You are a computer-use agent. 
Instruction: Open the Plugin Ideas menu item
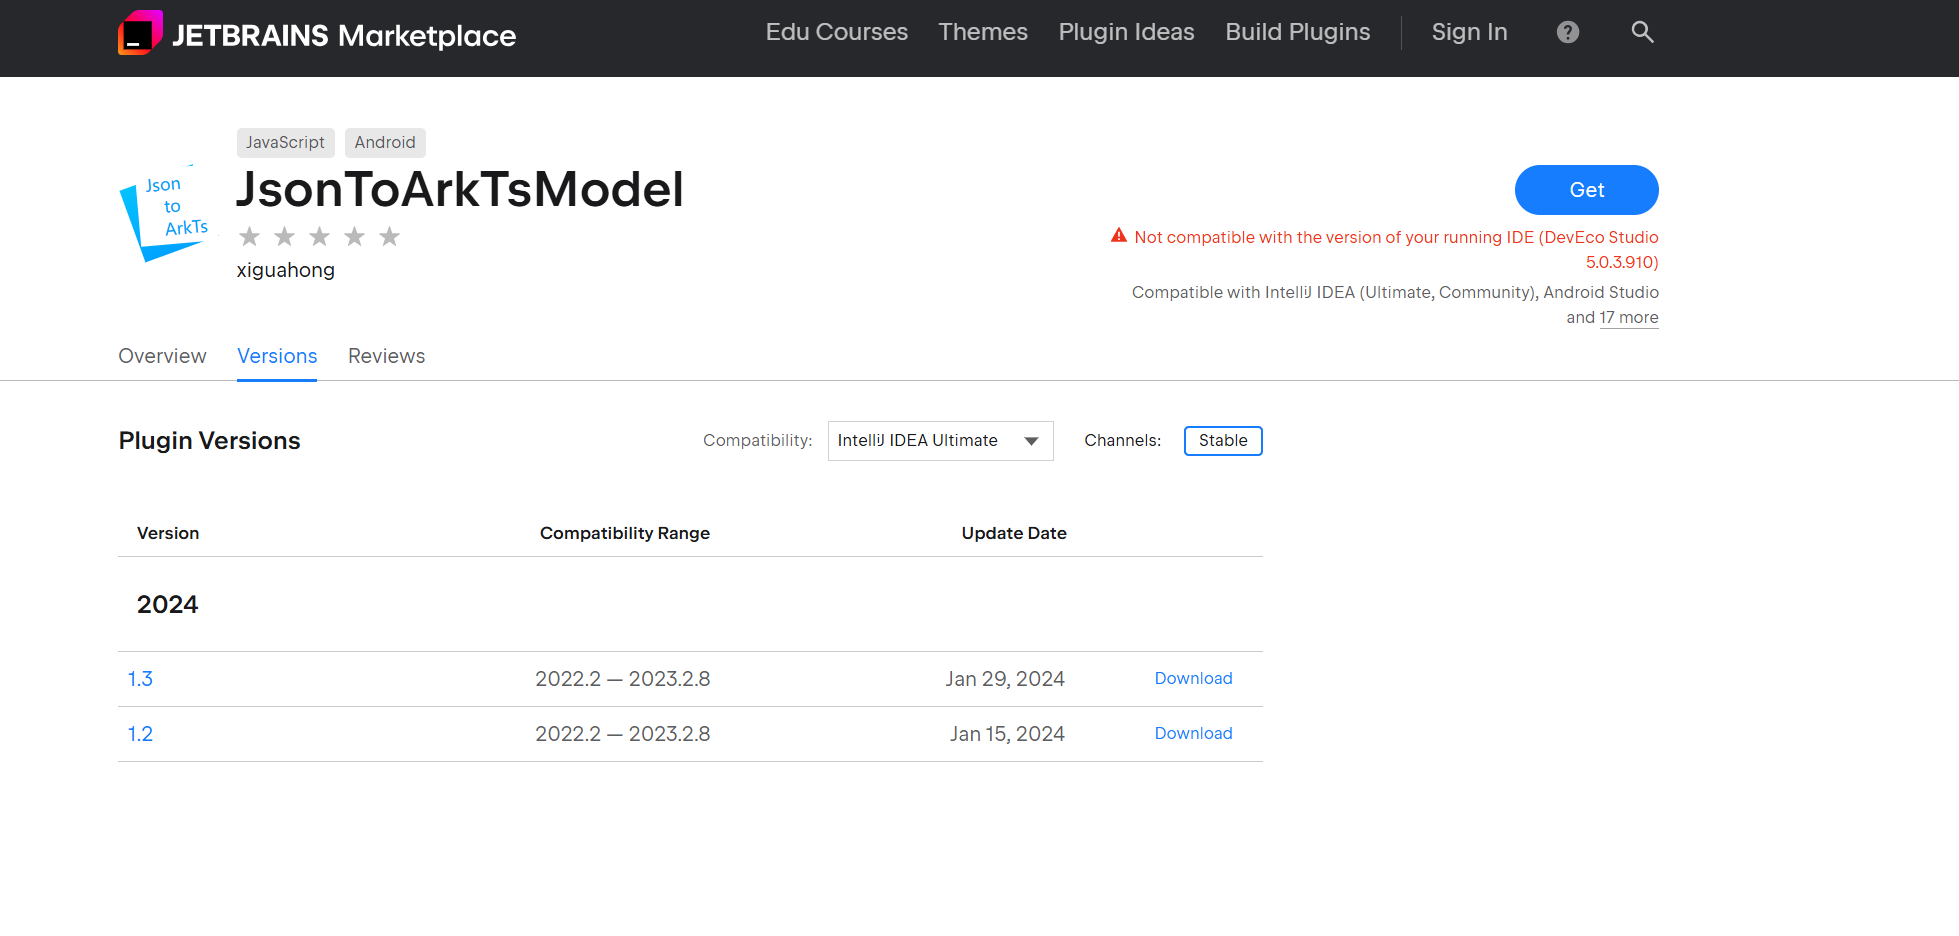pos(1126,32)
